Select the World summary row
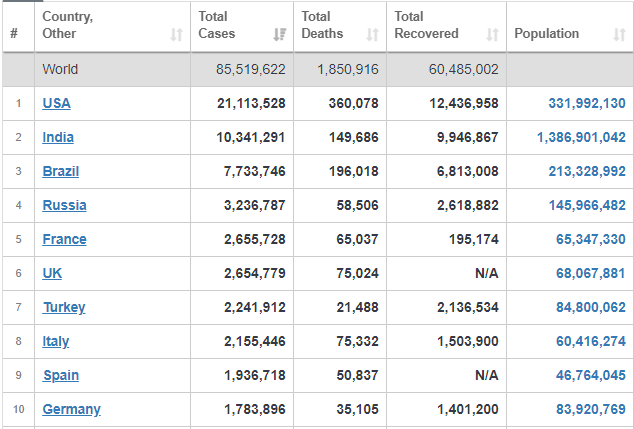Image resolution: width=634 pixels, height=429 pixels. pyautogui.click(x=318, y=69)
